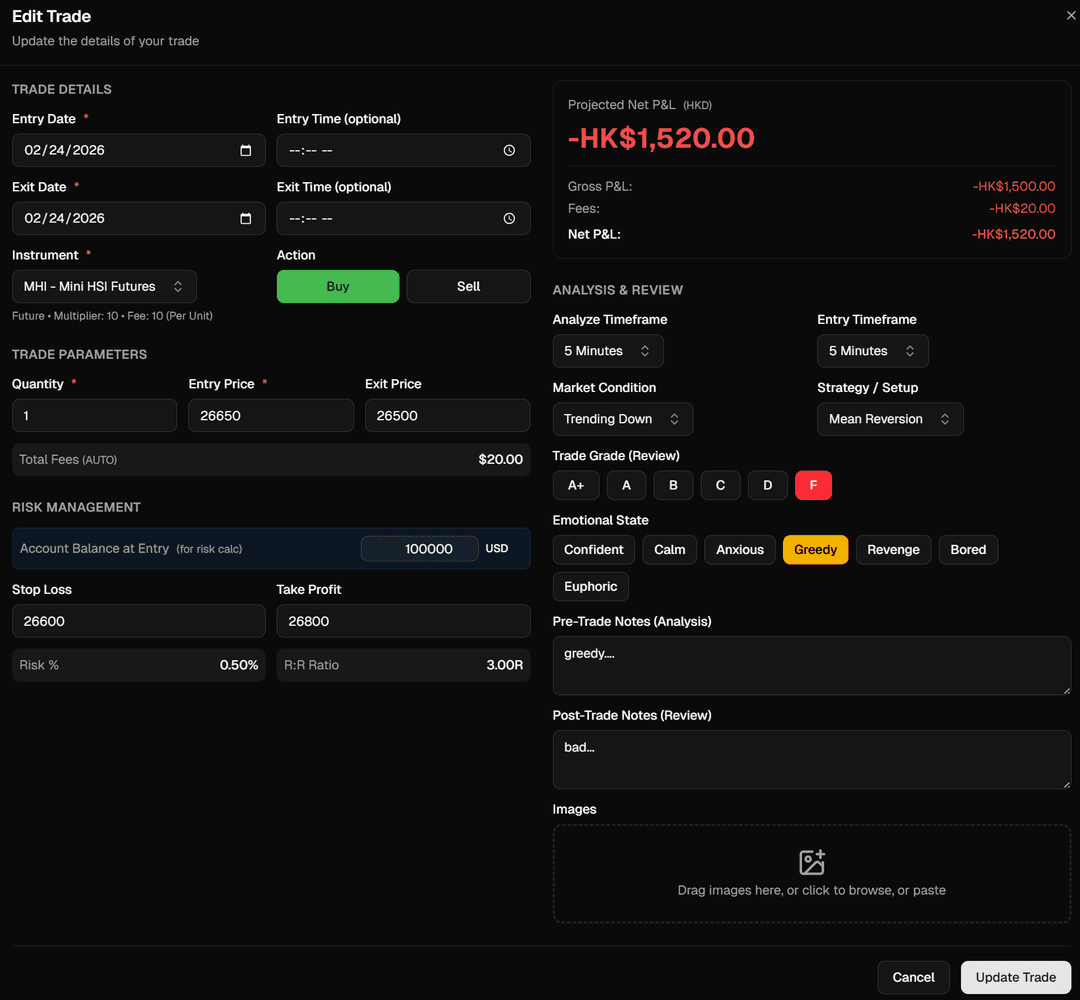Select trade grade A+
Screen dimensions: 1080x1000
(x=576, y=485)
